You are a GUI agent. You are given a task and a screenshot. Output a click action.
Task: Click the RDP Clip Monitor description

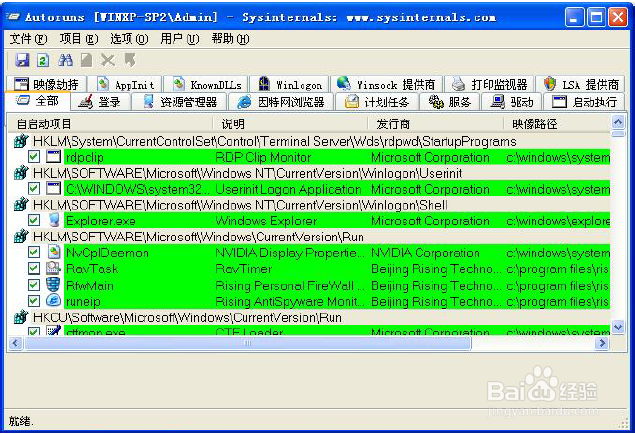tap(263, 157)
